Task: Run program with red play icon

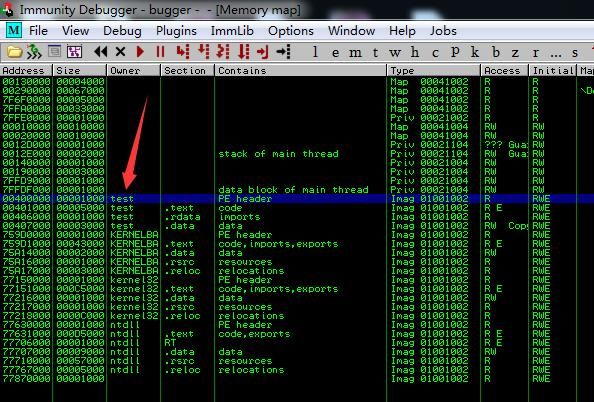Action: (140, 52)
